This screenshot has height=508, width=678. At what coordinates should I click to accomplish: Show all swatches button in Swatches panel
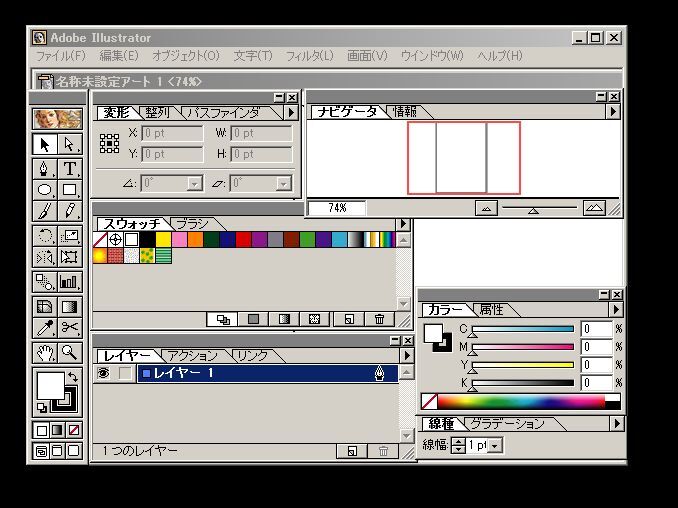click(223, 319)
